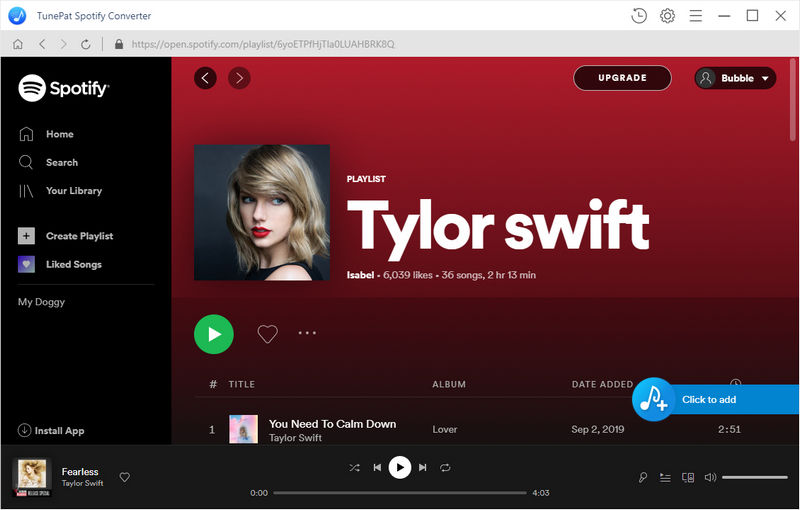Navigate back in address toolbar
The width and height of the screenshot is (800, 510).
click(x=42, y=44)
